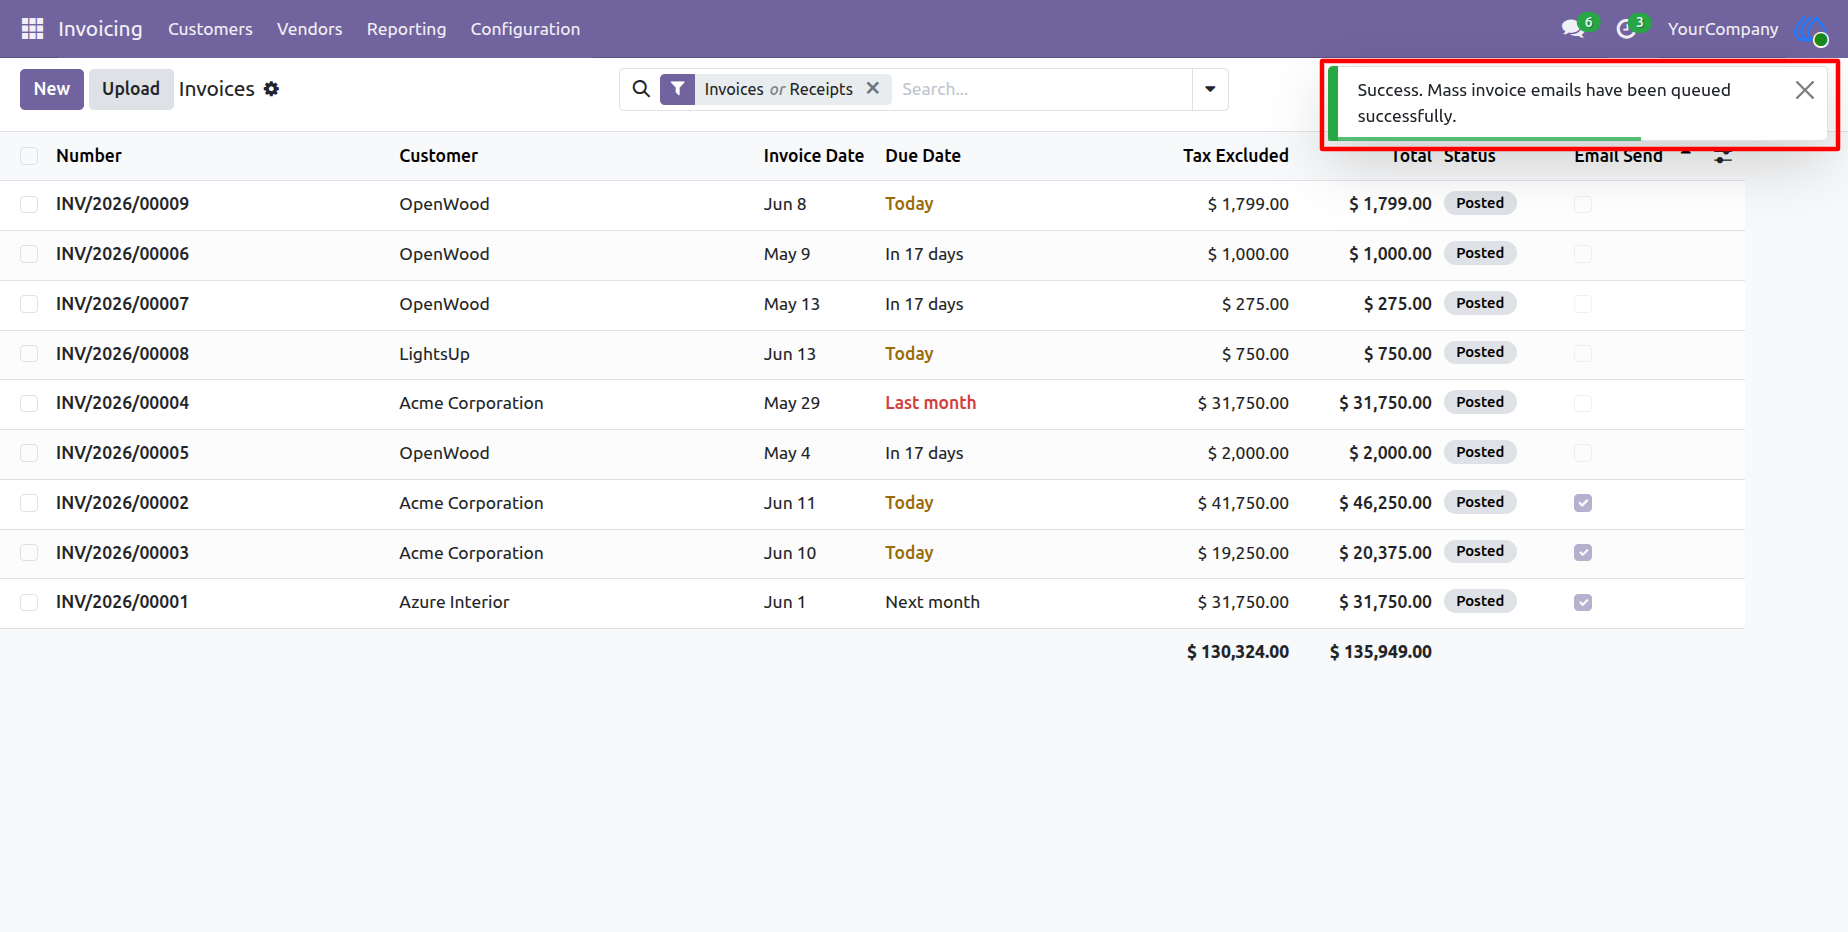Click the filter funnel icon
The height and width of the screenshot is (932, 1848).
tap(678, 89)
